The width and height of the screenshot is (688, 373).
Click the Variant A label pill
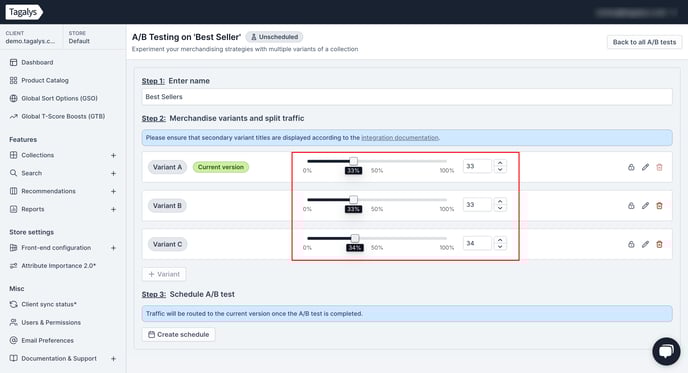(x=167, y=167)
